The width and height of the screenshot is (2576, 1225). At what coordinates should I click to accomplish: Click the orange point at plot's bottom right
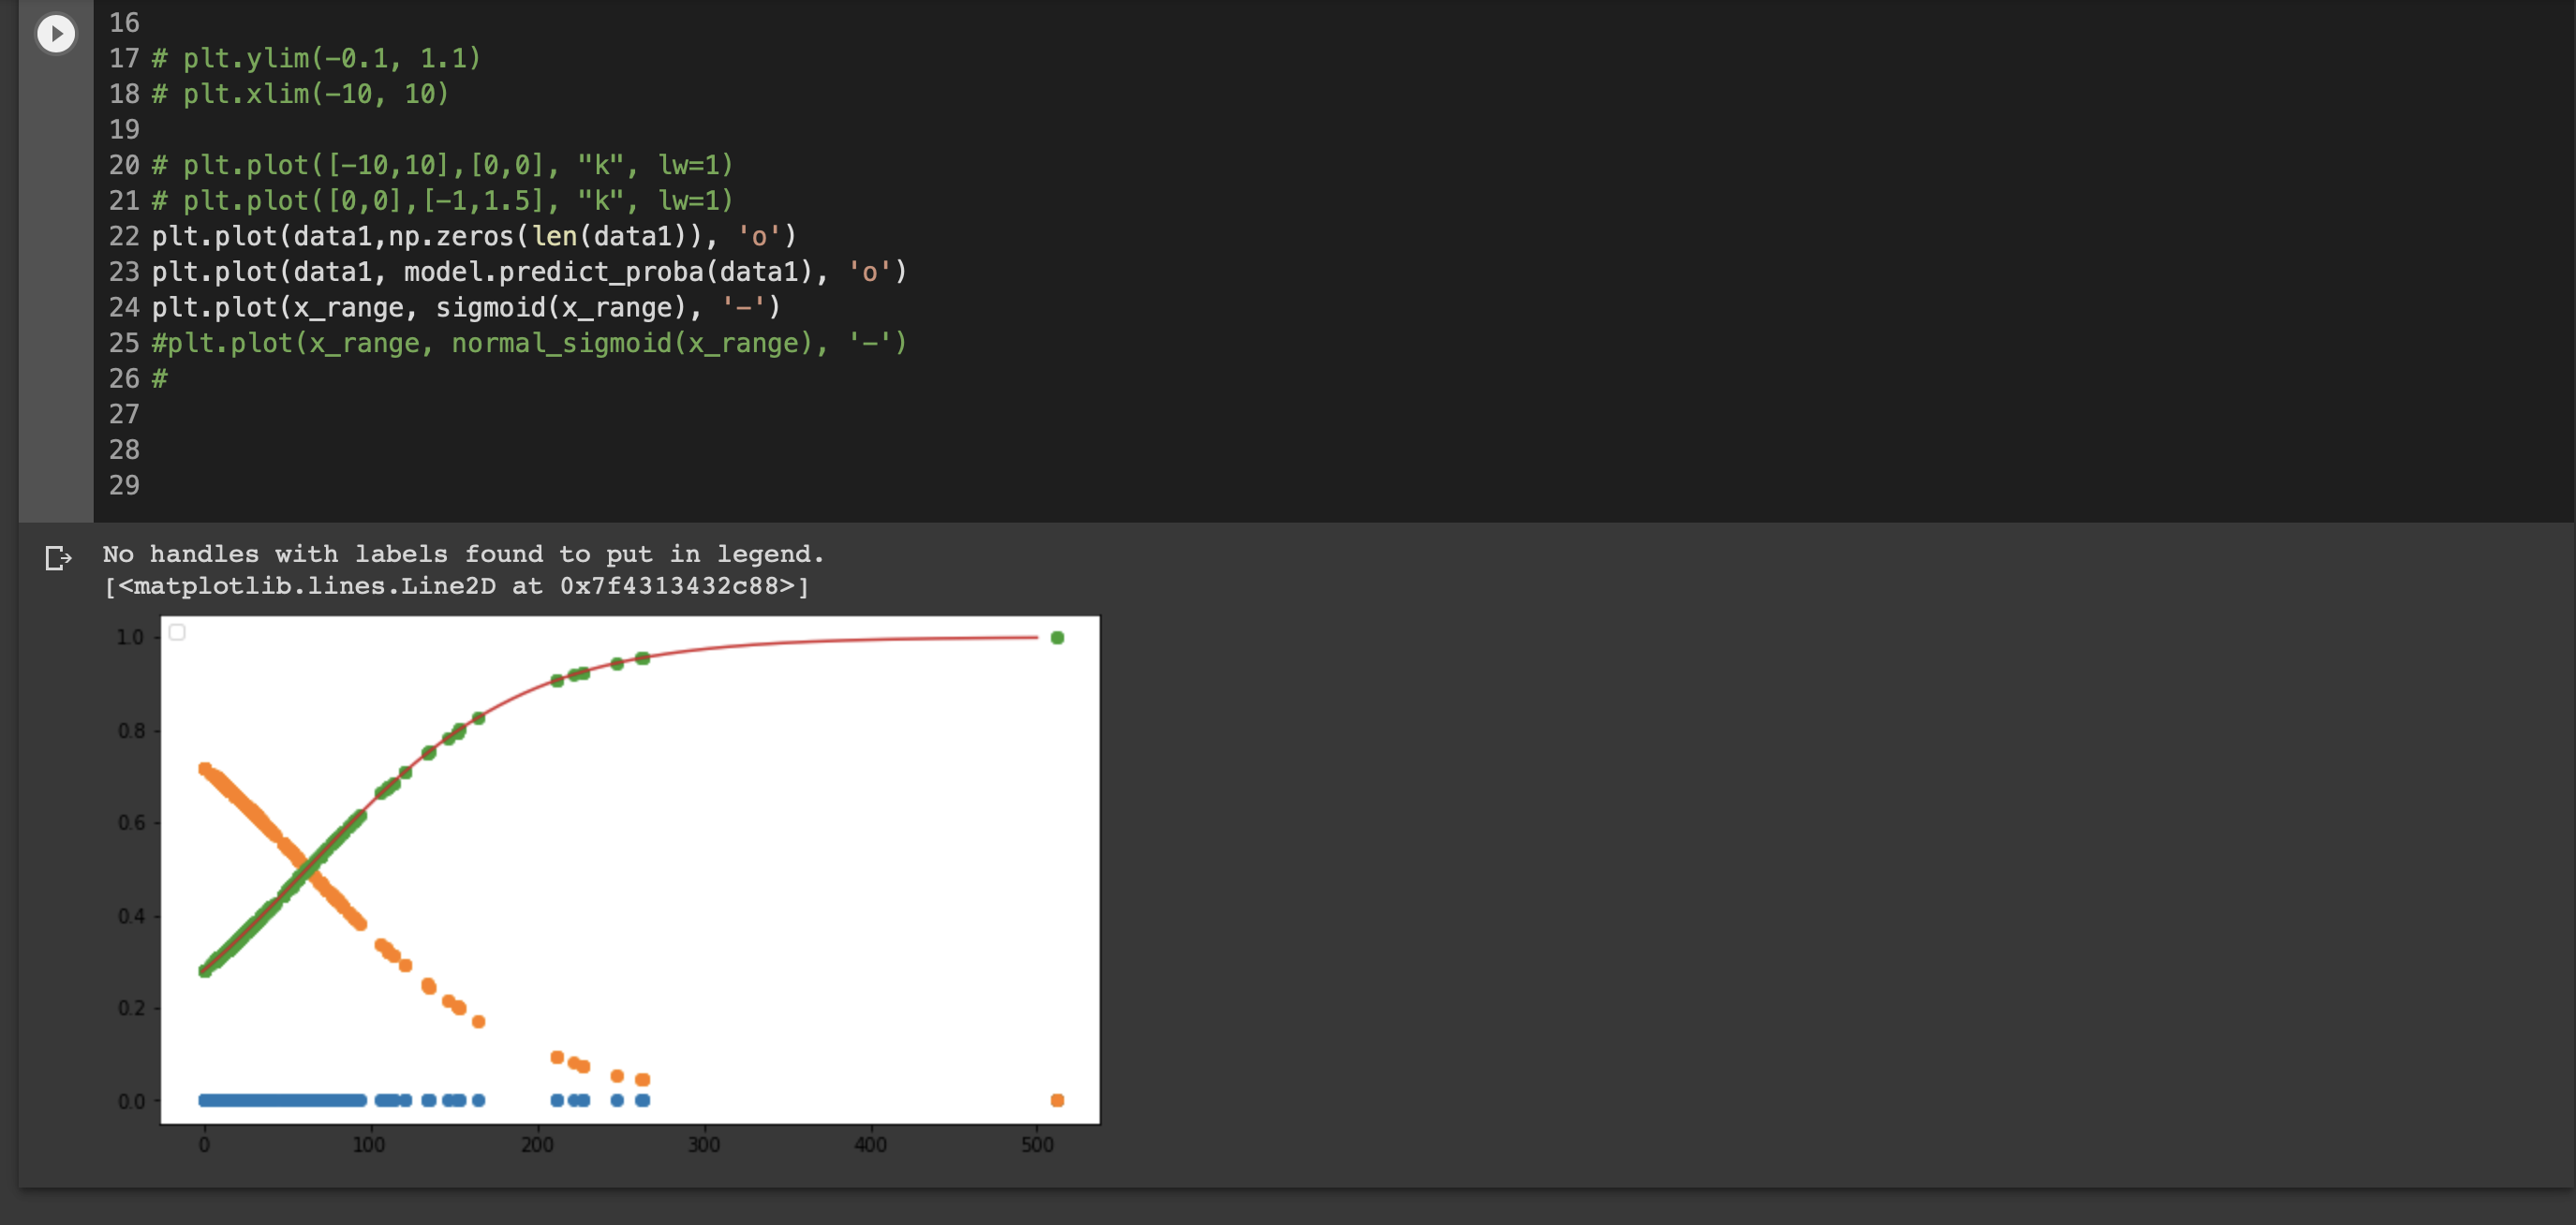1057,1100
